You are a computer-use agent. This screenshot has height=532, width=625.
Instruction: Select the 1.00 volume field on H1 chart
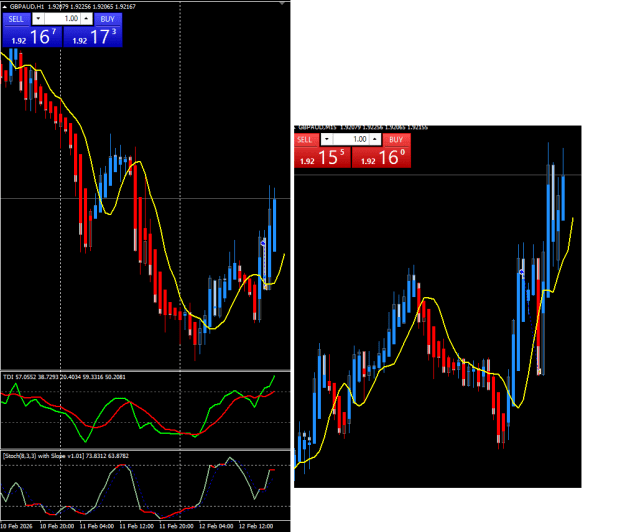pyautogui.click(x=63, y=19)
